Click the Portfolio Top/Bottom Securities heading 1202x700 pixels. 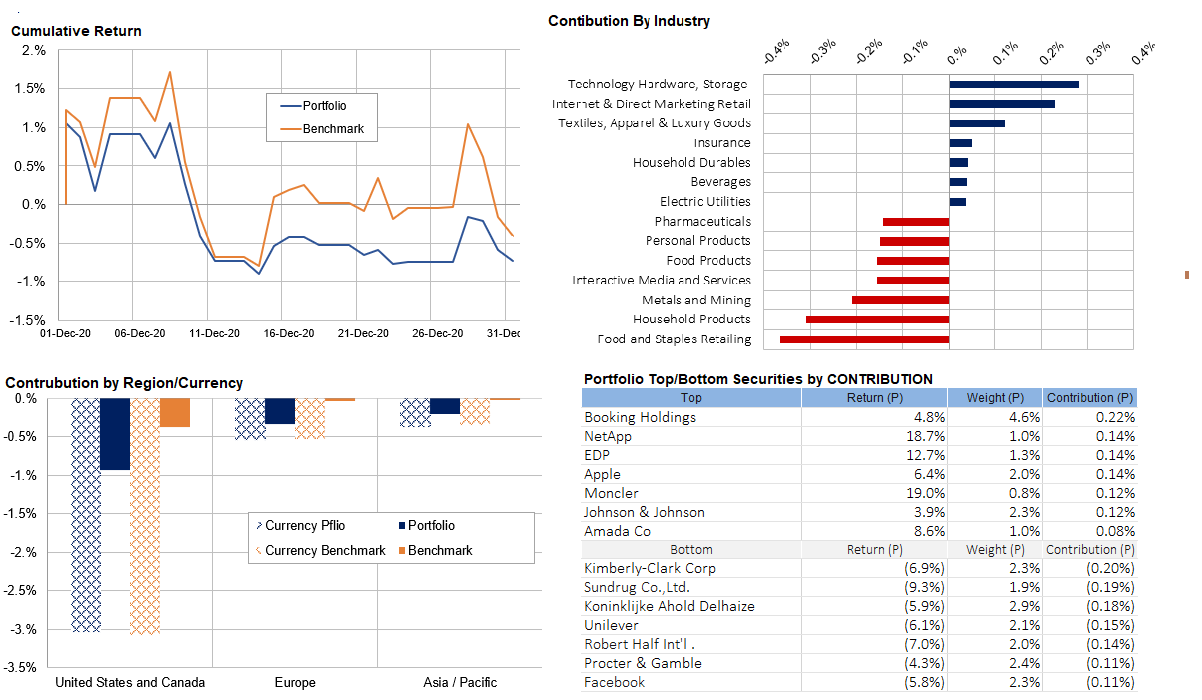(x=758, y=379)
